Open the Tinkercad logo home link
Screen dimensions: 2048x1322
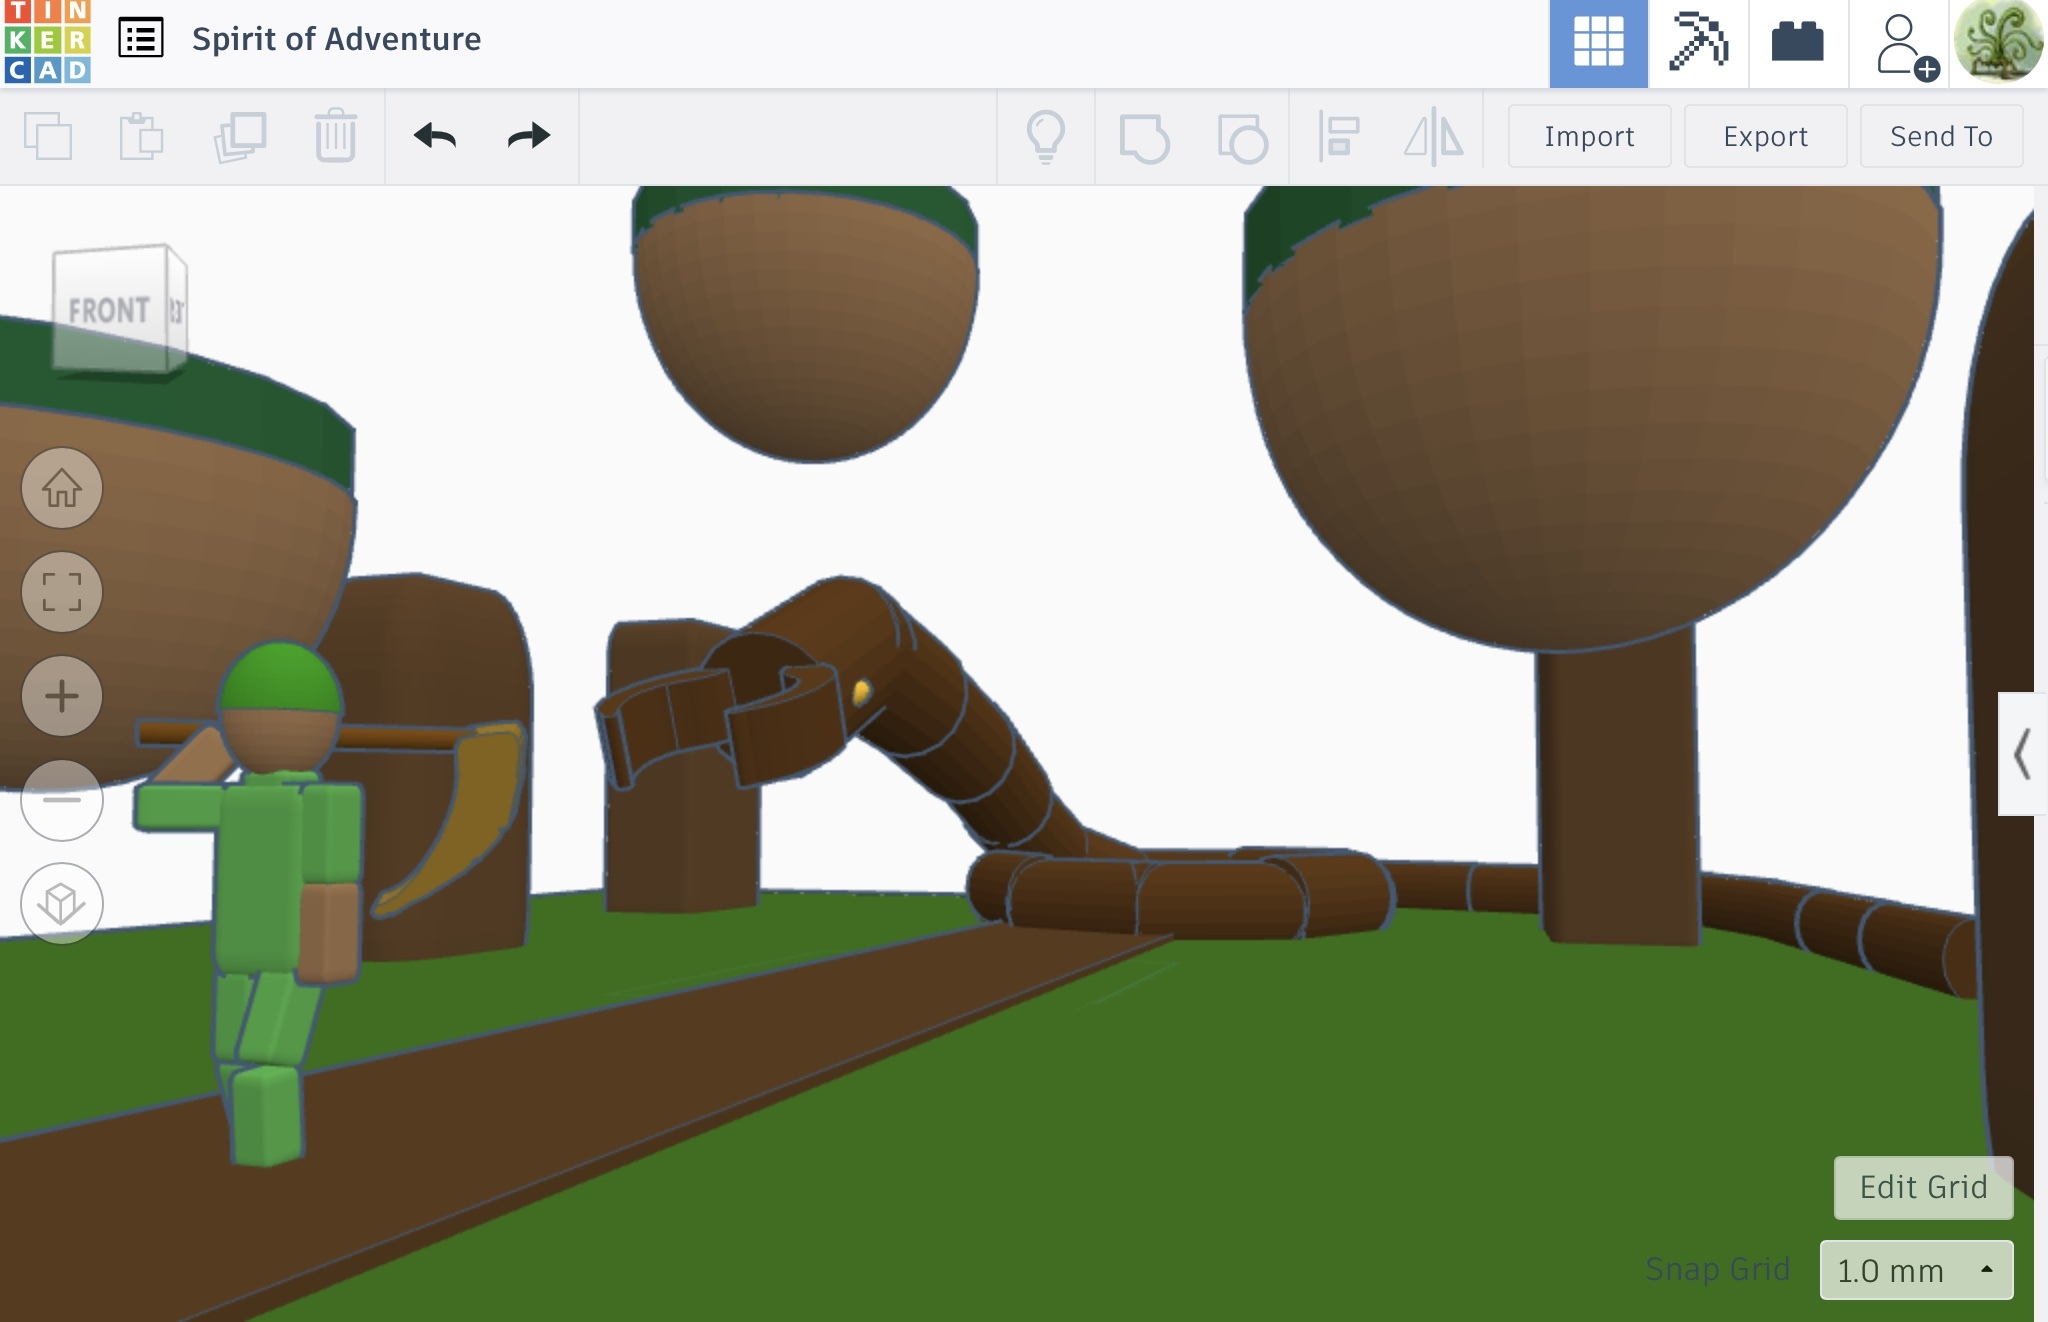tap(47, 41)
